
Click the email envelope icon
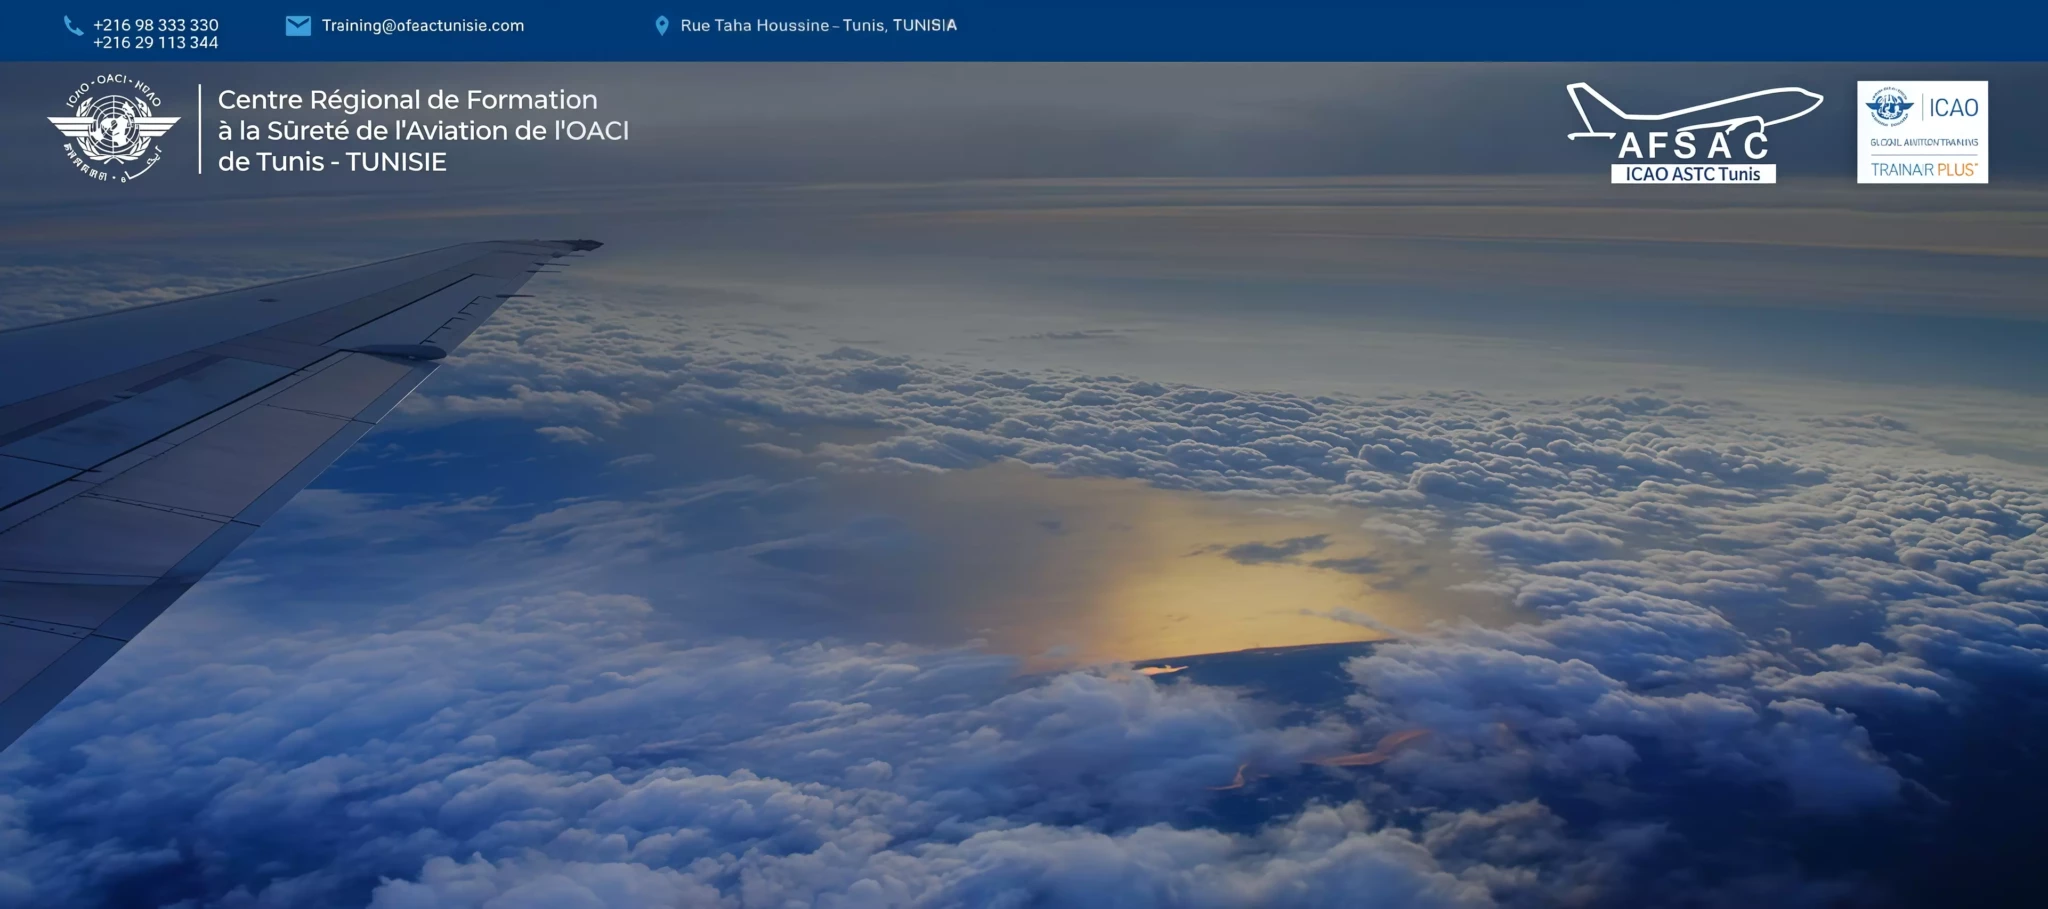pos(298,26)
